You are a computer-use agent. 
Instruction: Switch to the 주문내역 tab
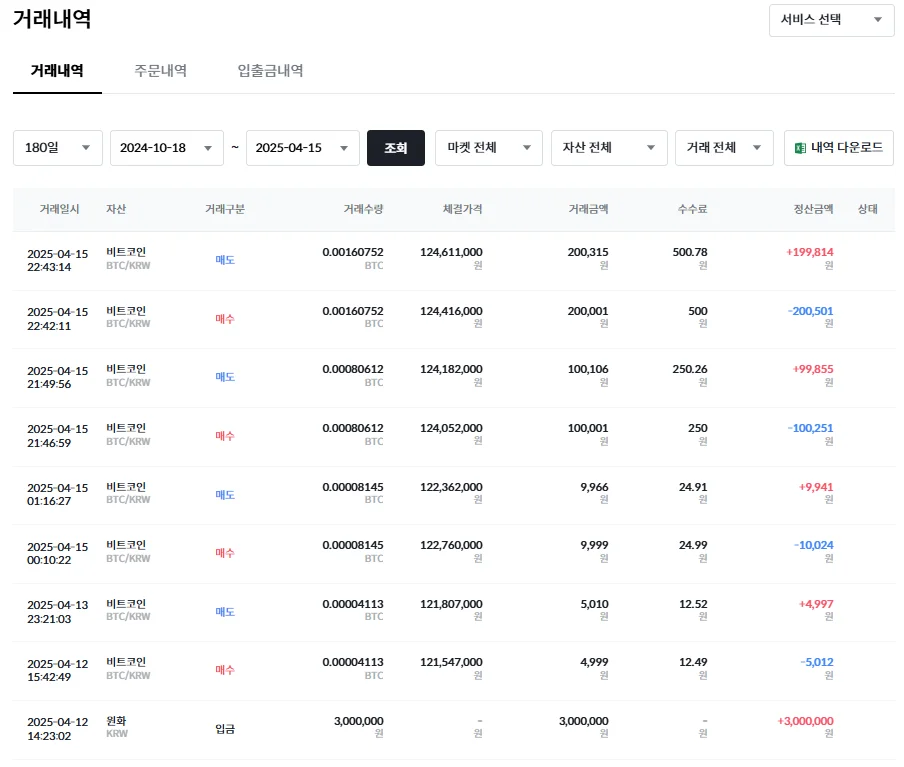pyautogui.click(x=160, y=71)
